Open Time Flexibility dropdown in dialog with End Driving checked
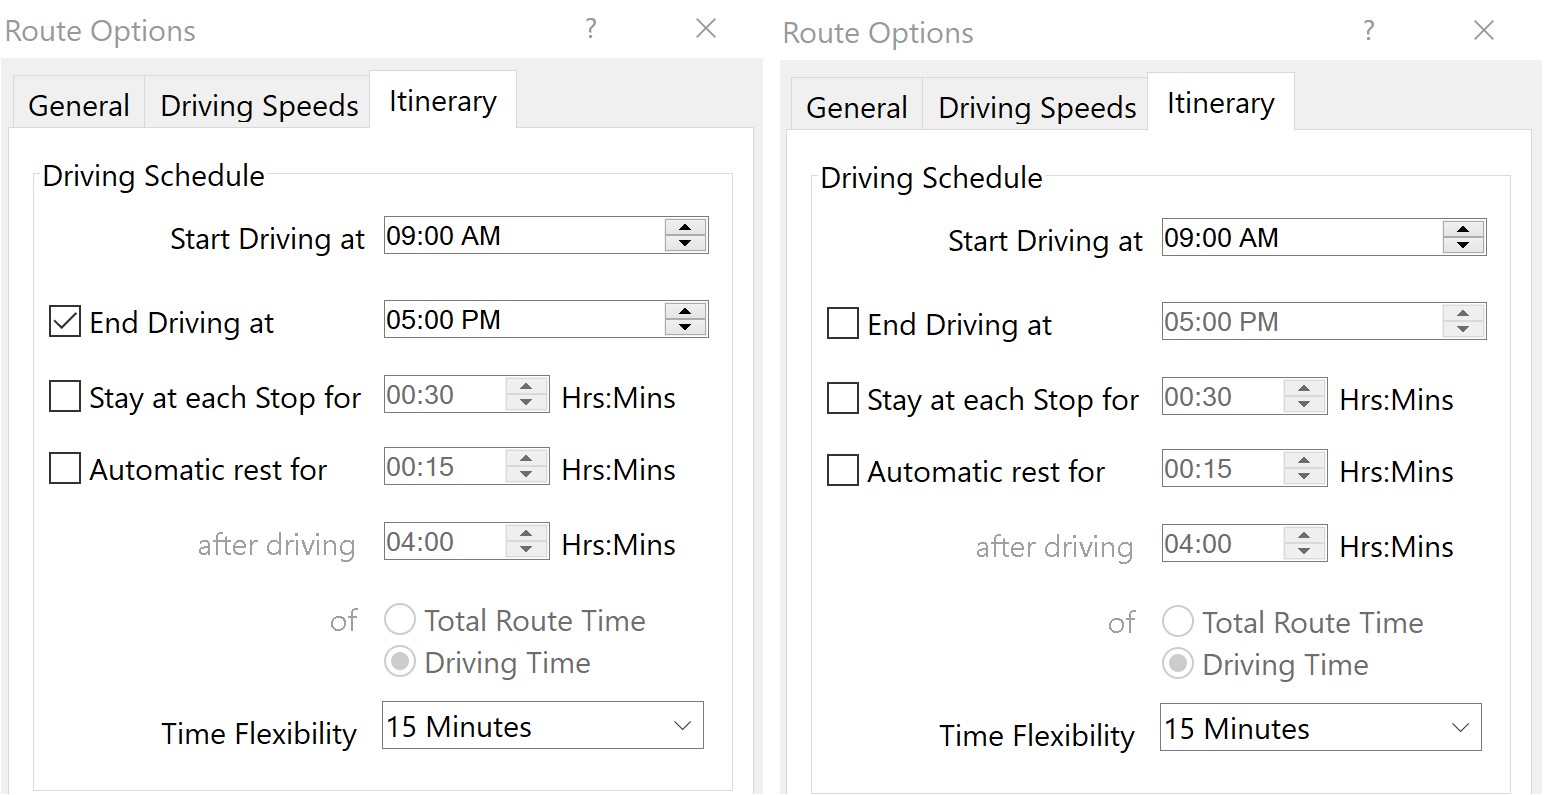The width and height of the screenshot is (1545, 795). click(542, 727)
